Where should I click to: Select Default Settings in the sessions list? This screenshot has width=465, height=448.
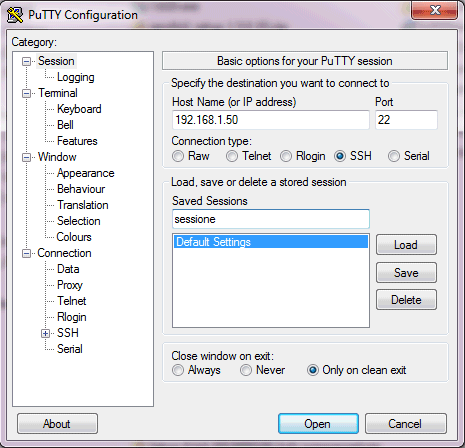pos(271,242)
